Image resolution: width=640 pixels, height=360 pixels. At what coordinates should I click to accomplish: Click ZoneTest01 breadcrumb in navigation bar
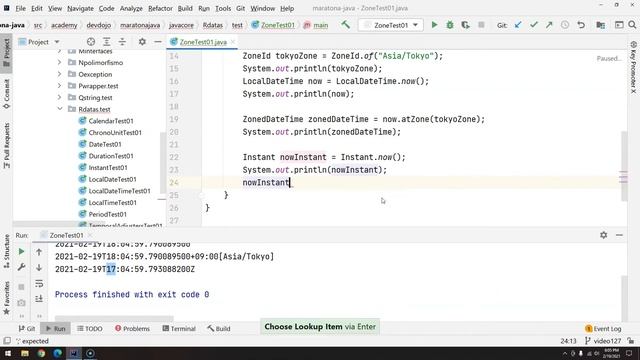[273, 25]
